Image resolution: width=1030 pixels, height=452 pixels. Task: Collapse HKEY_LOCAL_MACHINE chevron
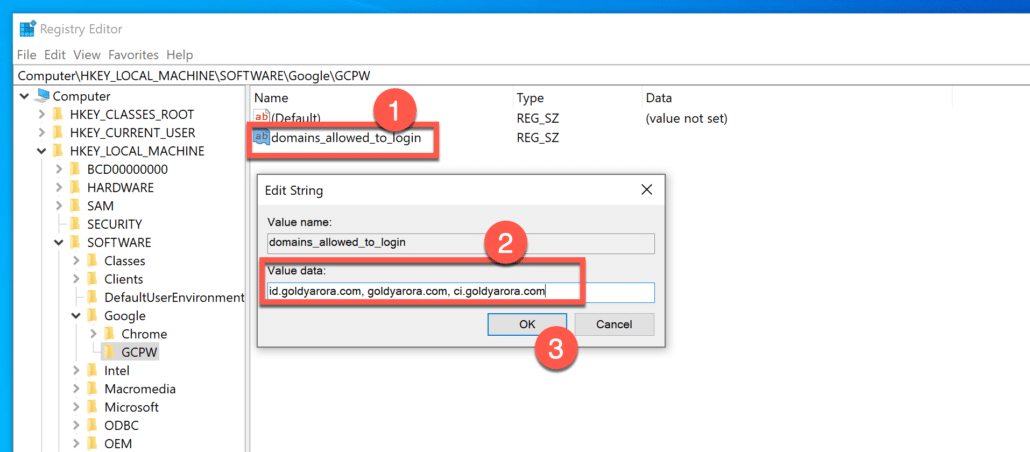tap(42, 151)
